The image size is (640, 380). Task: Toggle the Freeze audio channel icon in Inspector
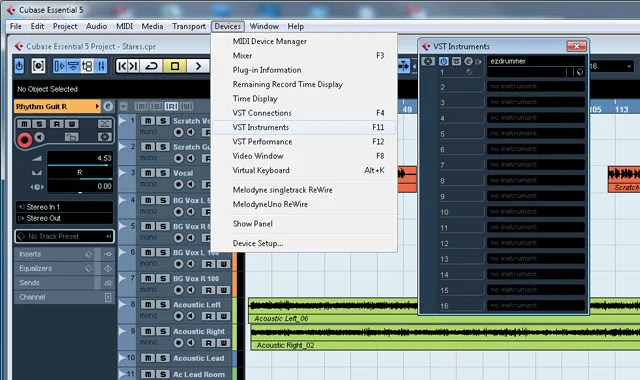(105, 137)
